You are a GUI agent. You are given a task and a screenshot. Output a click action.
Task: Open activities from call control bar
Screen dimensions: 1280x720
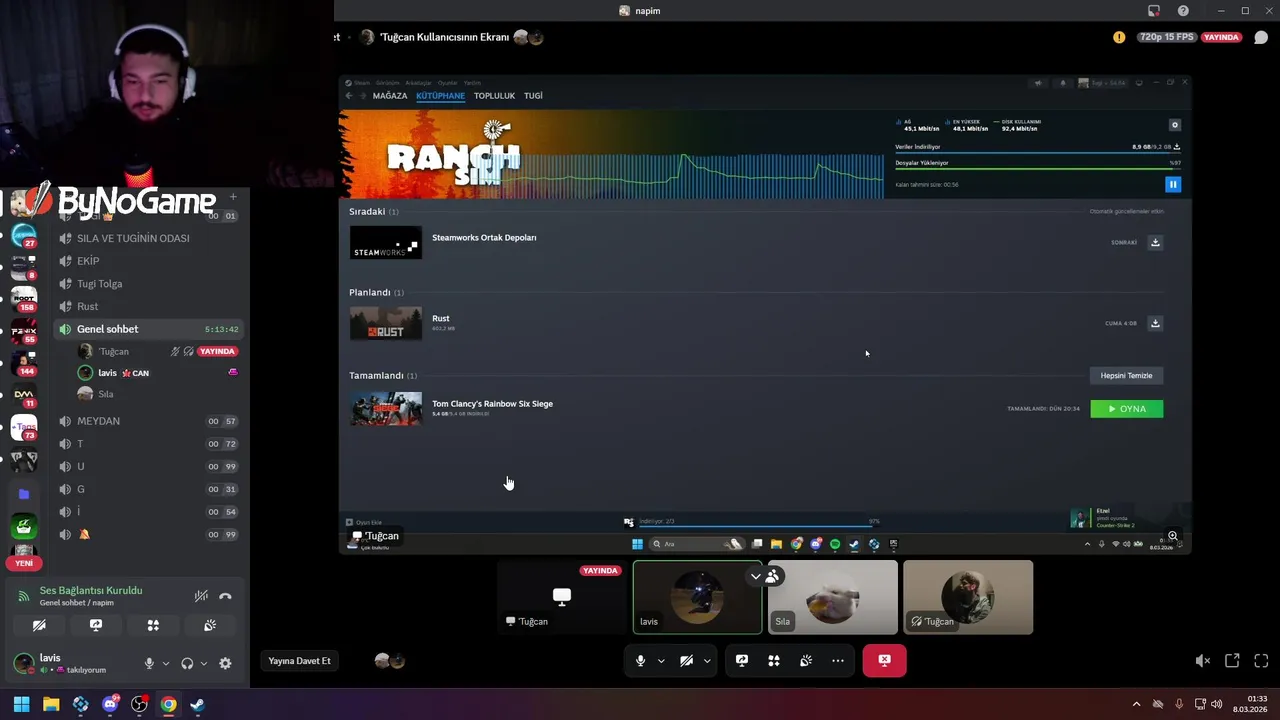774,661
